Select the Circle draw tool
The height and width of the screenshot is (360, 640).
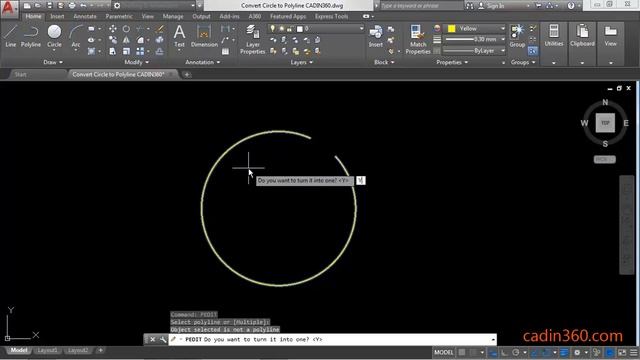pos(54,36)
